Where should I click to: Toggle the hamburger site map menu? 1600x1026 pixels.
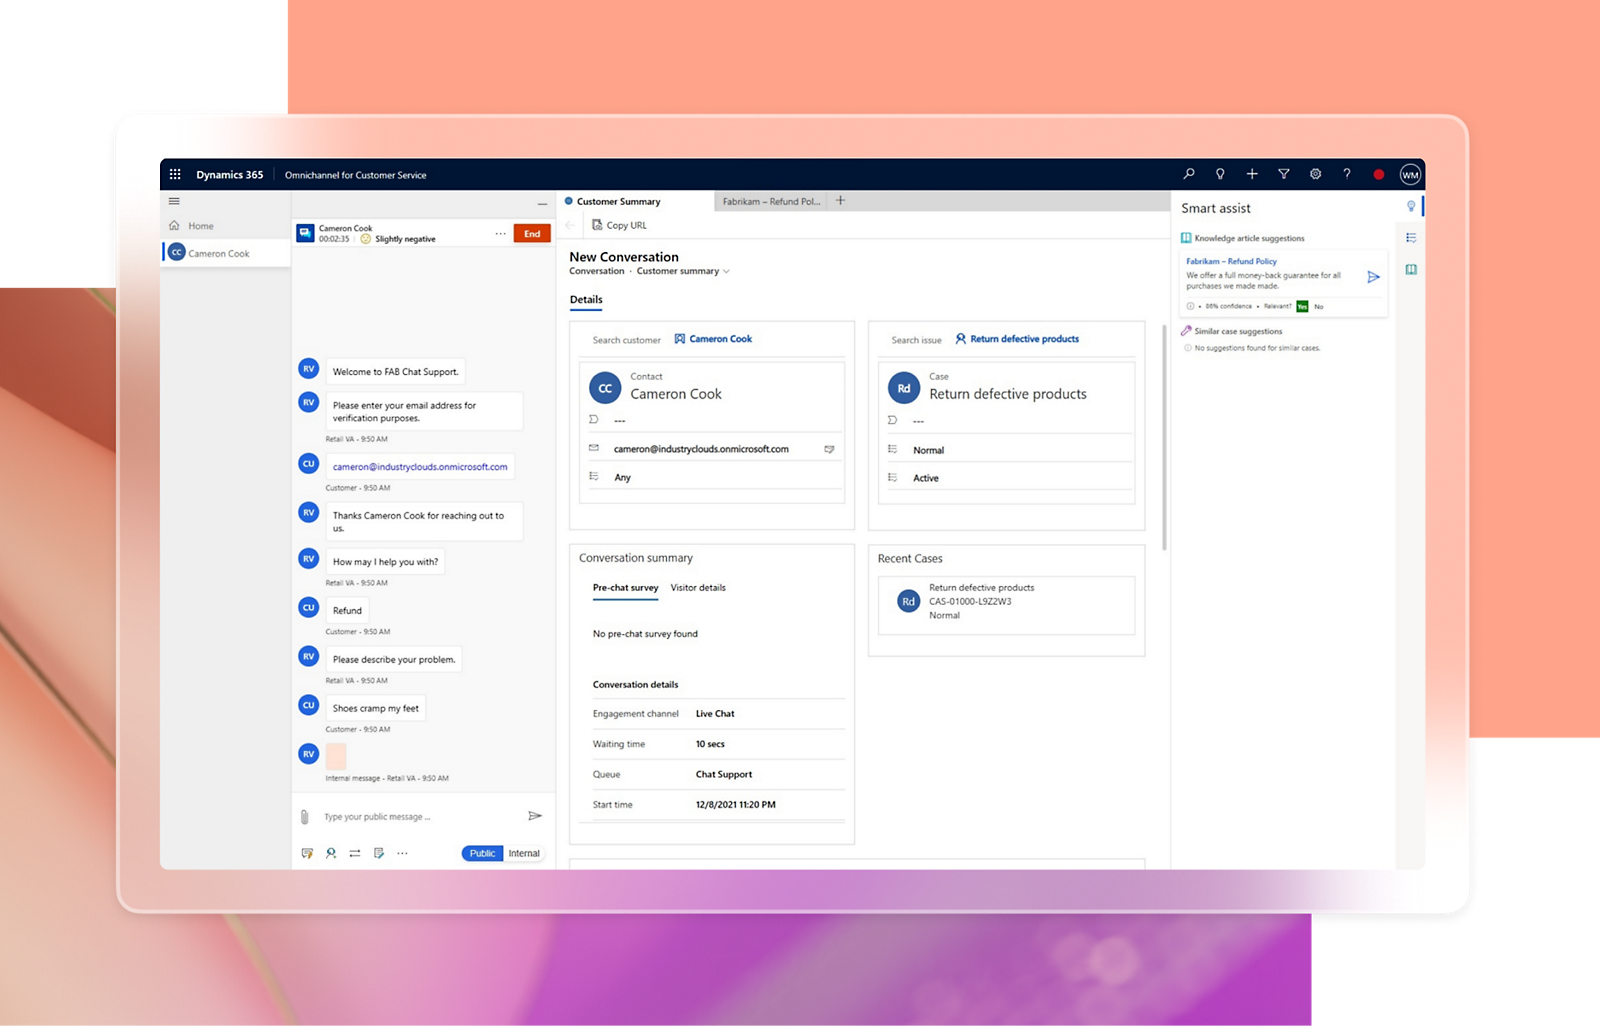pos(174,201)
